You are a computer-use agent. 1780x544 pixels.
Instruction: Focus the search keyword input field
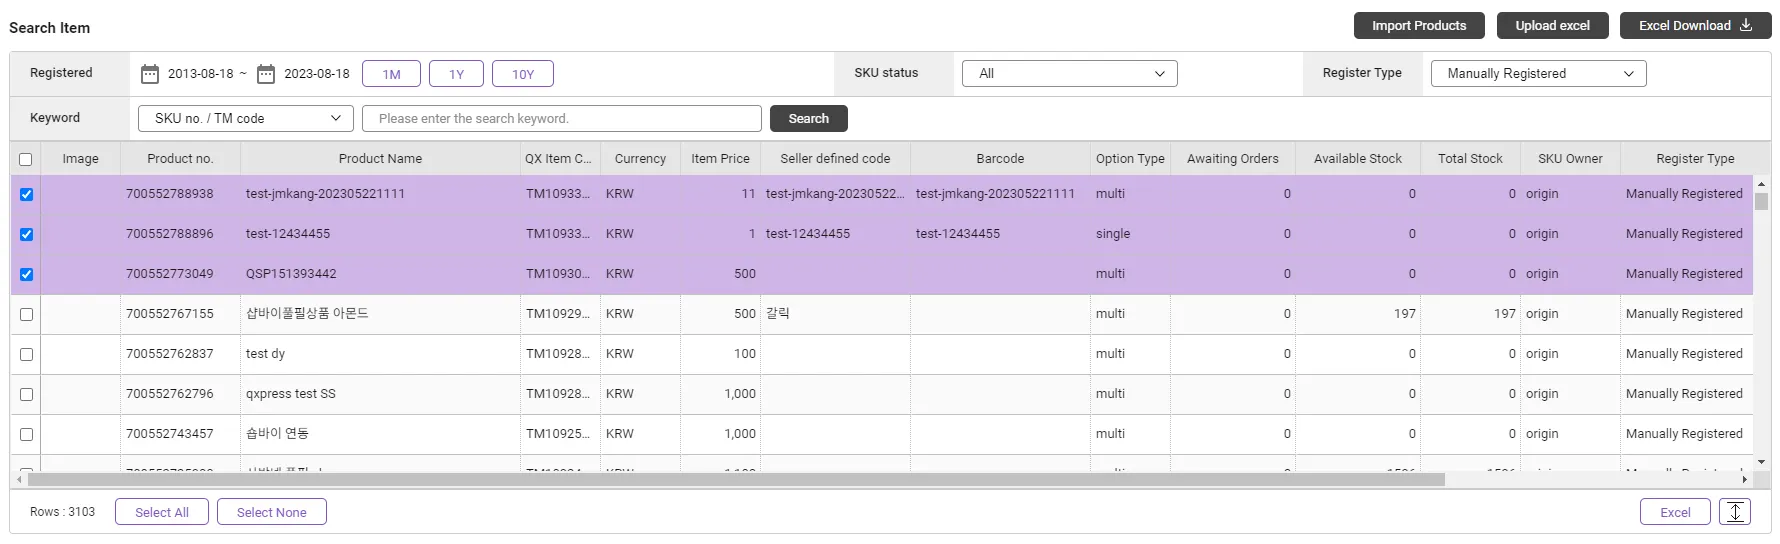pos(562,118)
